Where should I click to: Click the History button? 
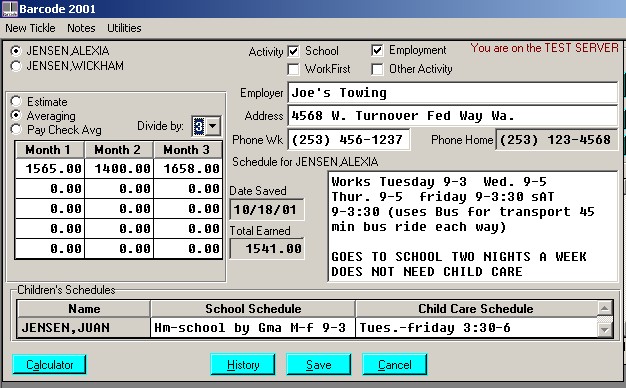coord(243,364)
